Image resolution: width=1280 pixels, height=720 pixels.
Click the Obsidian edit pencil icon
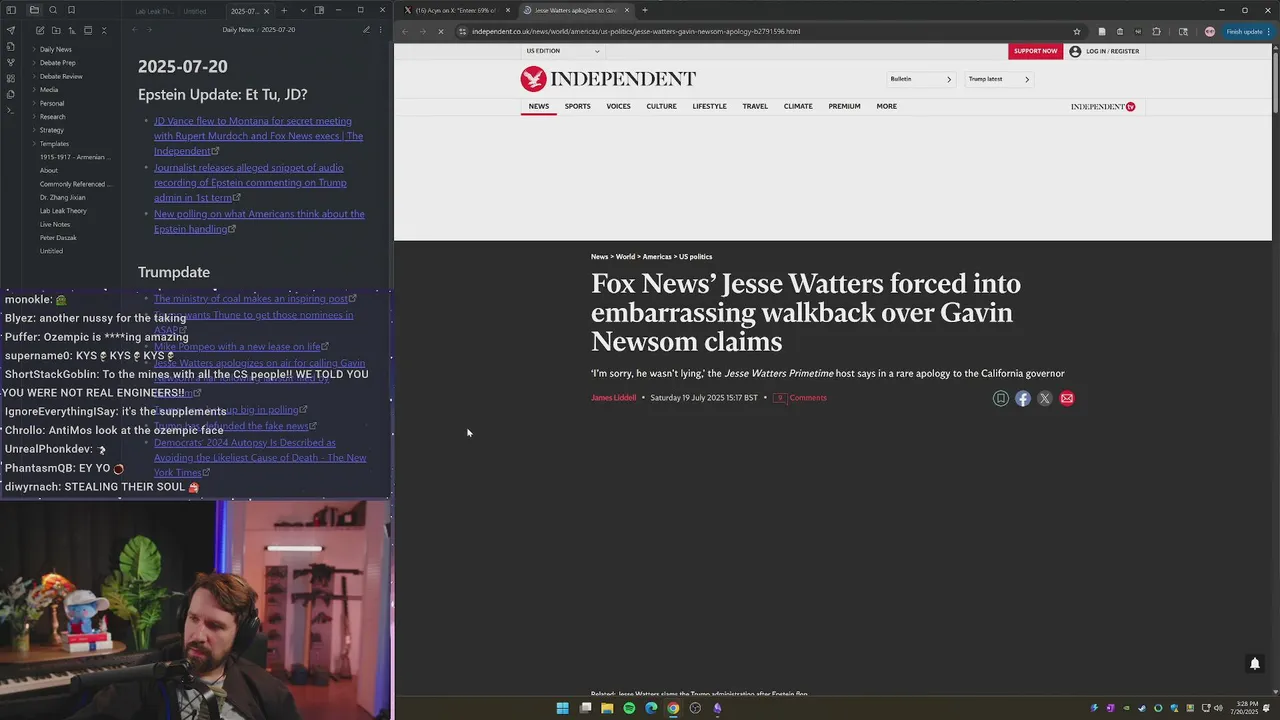366,30
